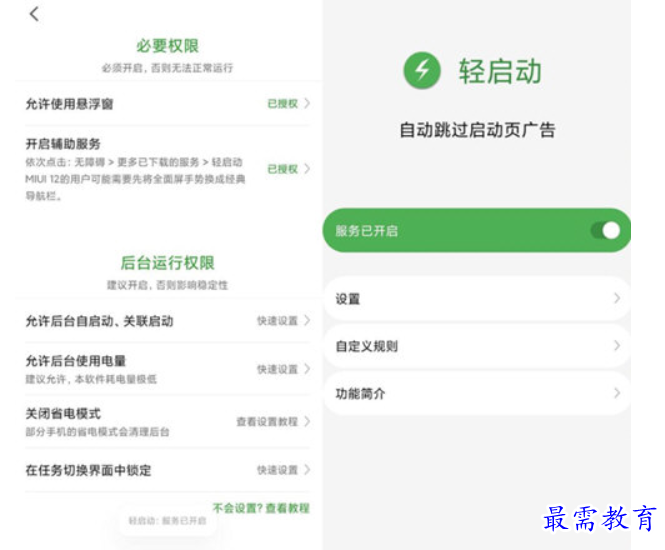Click 部分手机的省电模式会清理后台 description
Image resolution: width=665 pixels, height=550 pixels.
click(98, 432)
